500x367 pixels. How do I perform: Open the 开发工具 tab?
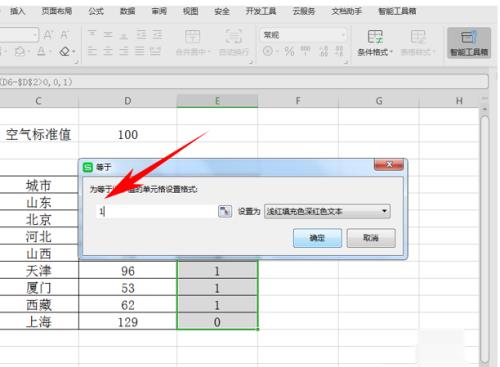[261, 11]
